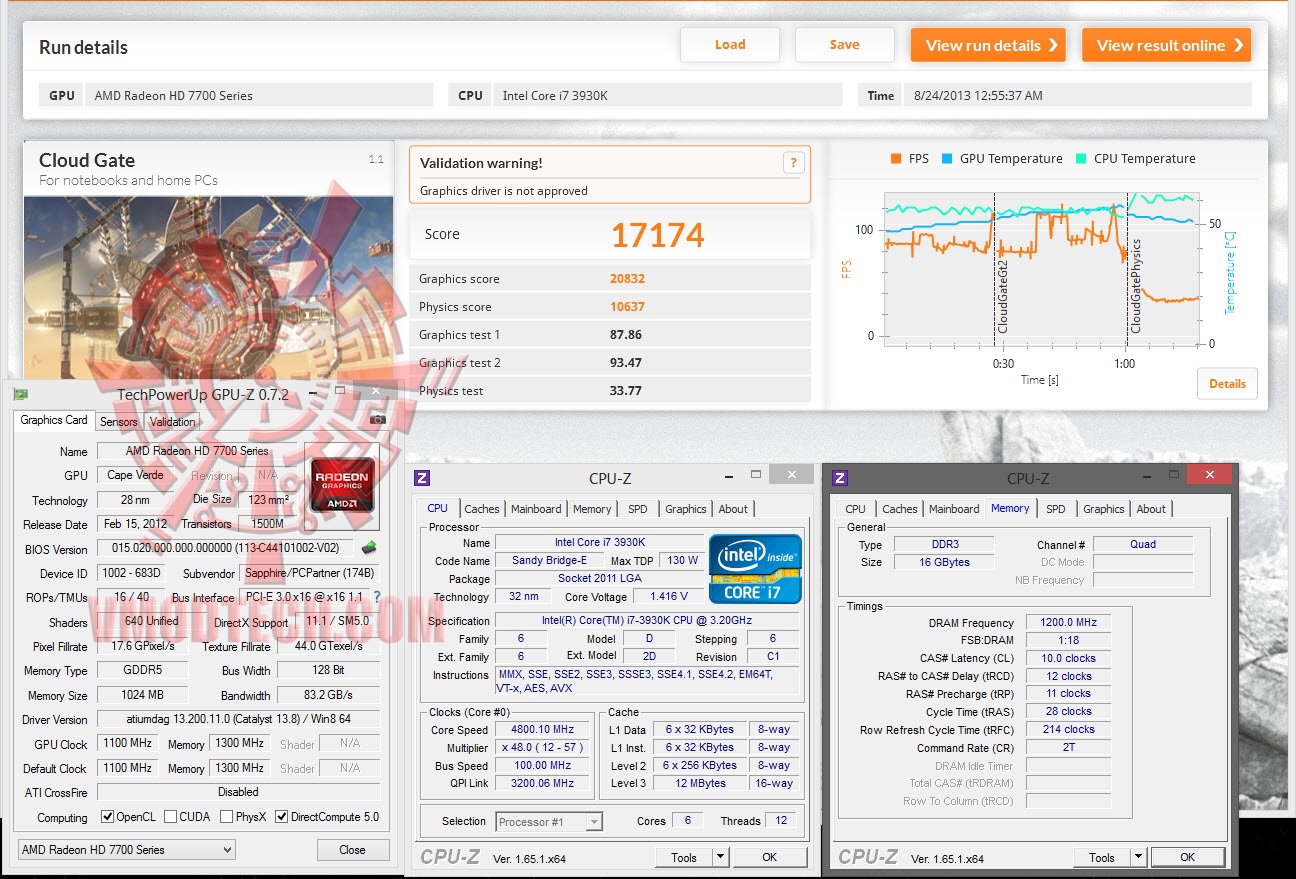Viewport: 1296px width, 879px height.
Task: Click the BIOS Version field in GPU-Z
Action: click(227, 549)
